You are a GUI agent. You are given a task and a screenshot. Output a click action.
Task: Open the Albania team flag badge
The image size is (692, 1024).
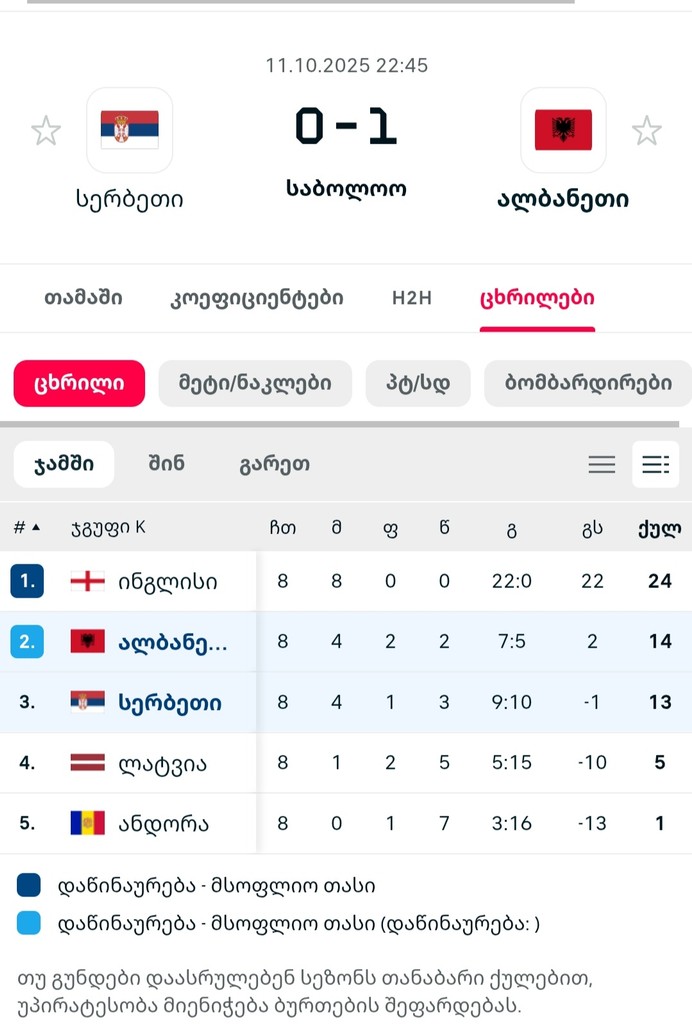click(563, 130)
